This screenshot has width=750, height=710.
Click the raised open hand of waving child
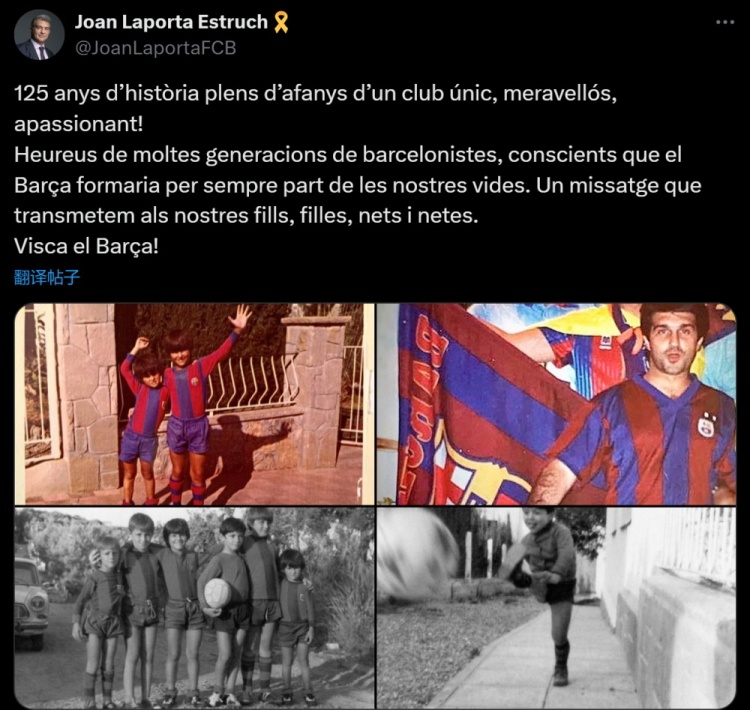239,317
